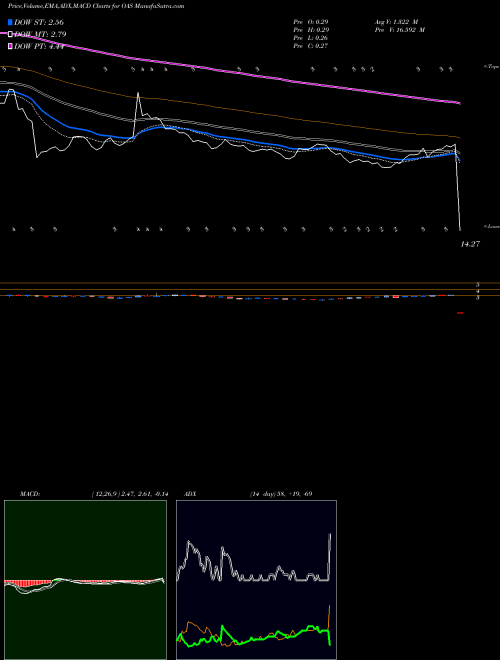The image size is (500, 660).
Task: Click the Avg V: 1.322 M value
Action: [x=396, y=22]
